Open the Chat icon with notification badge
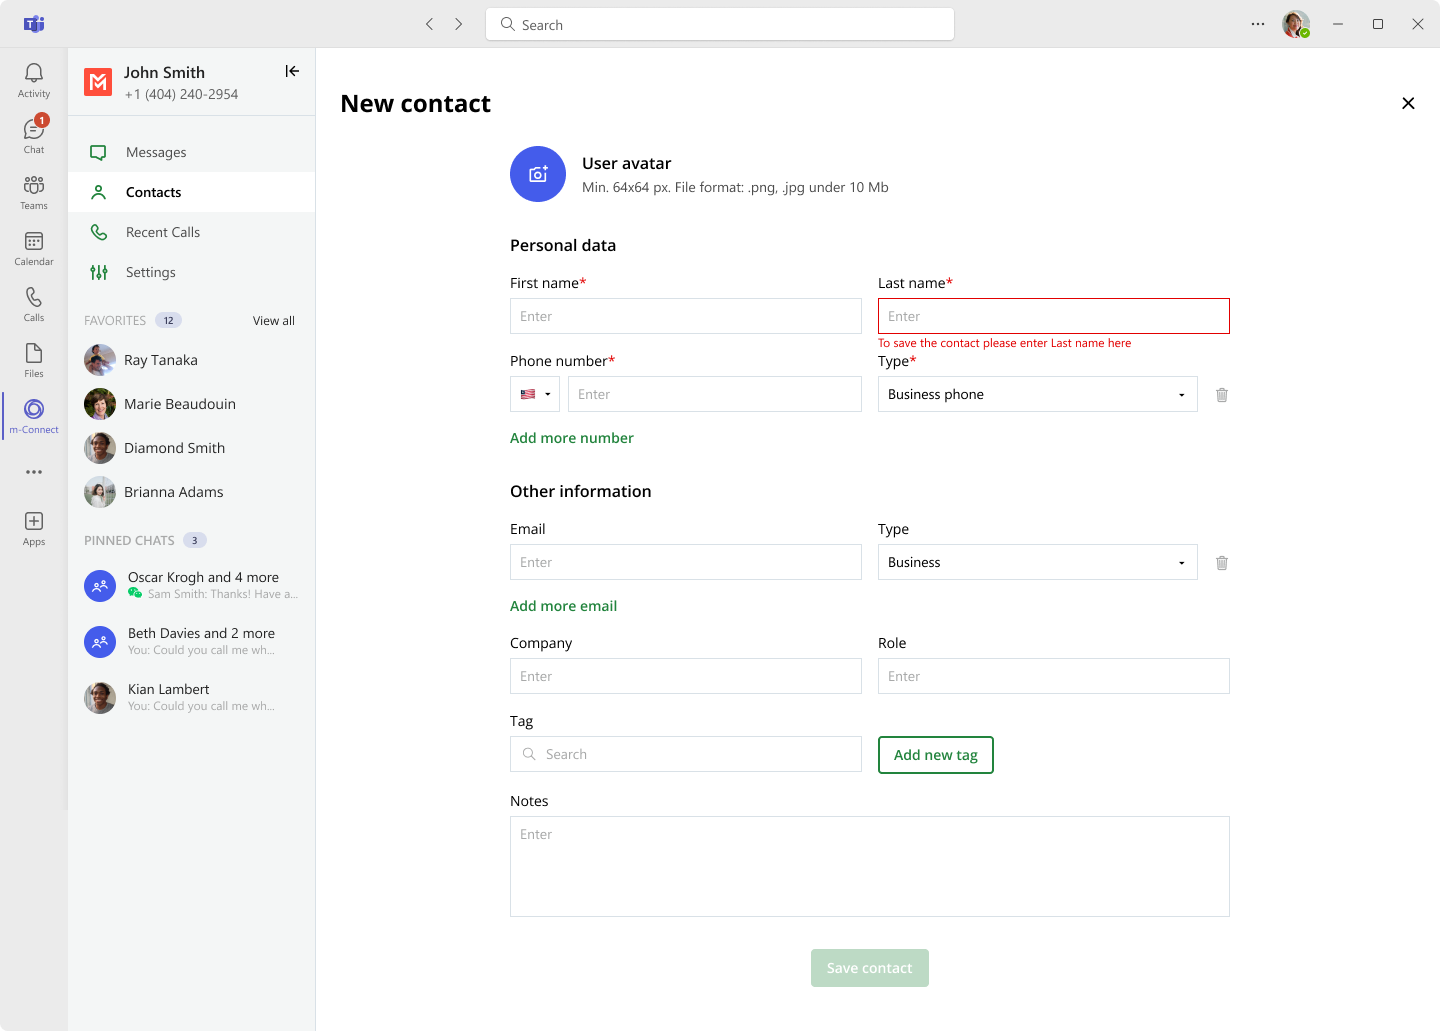The image size is (1440, 1031). [x=33, y=133]
